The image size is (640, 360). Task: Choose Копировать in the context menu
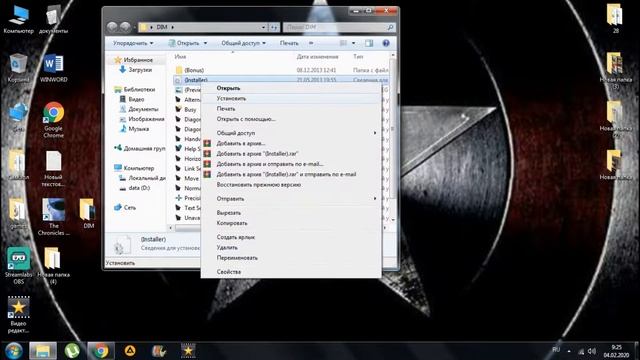coord(291,223)
